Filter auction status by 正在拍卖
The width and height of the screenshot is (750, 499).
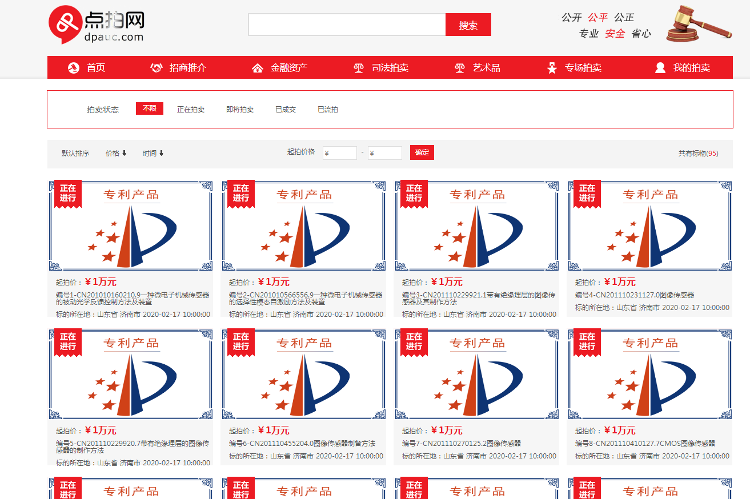click(190, 110)
